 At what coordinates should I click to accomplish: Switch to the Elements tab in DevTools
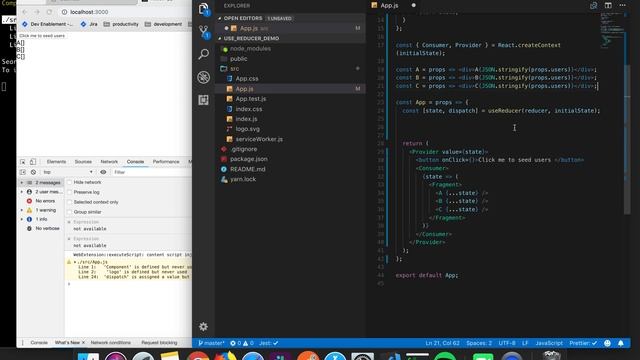pos(56,162)
